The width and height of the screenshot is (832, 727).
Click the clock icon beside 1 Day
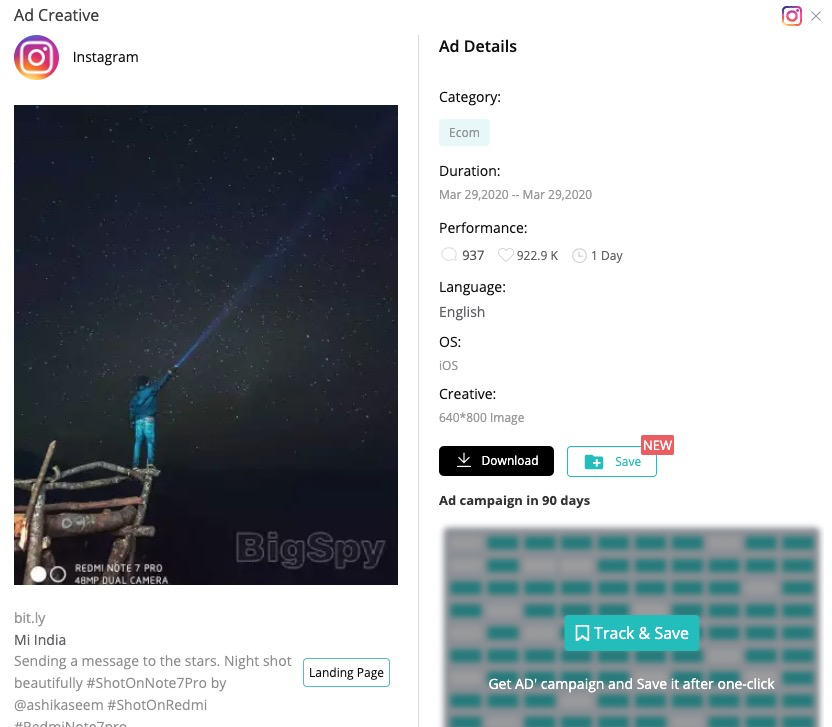(579, 256)
